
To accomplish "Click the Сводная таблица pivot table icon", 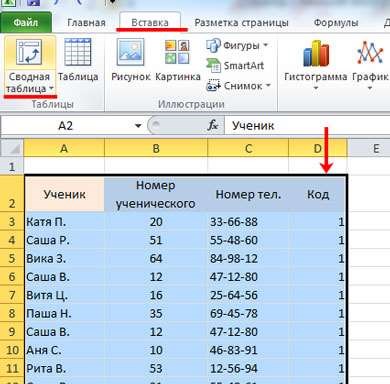I will 29,52.
